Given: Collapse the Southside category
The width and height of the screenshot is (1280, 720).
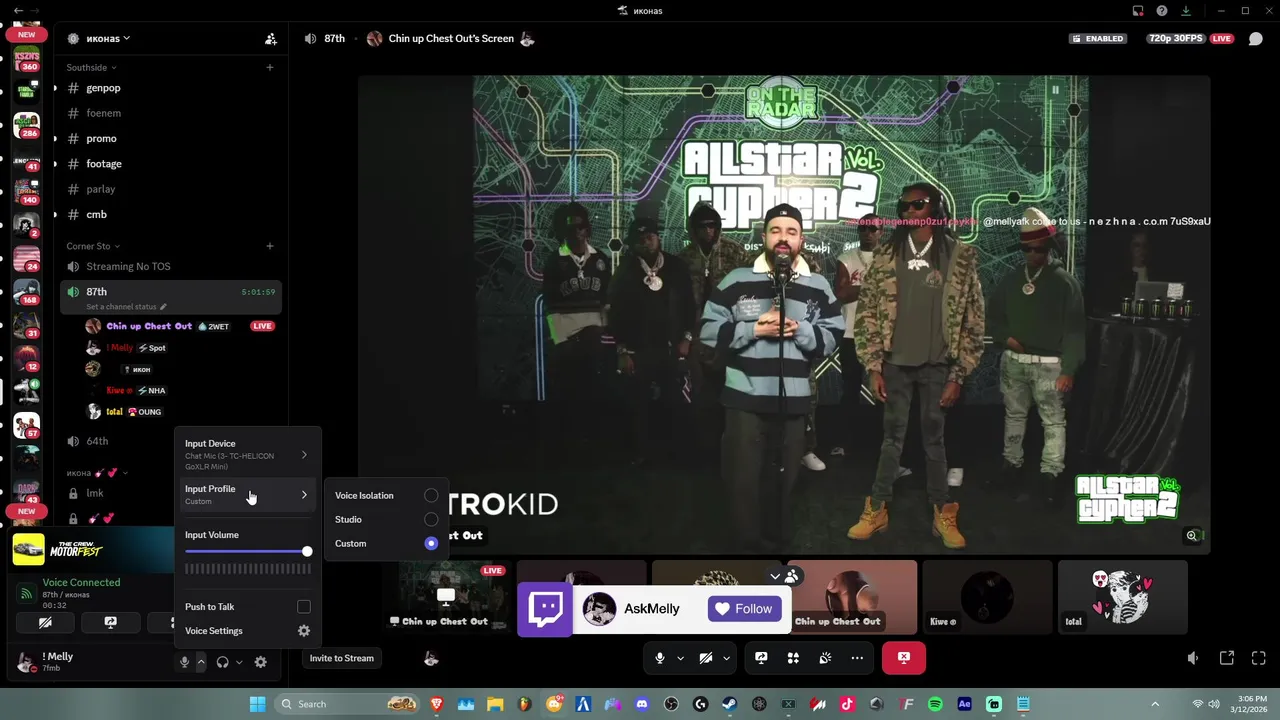Looking at the screenshot, I should [x=91, y=67].
